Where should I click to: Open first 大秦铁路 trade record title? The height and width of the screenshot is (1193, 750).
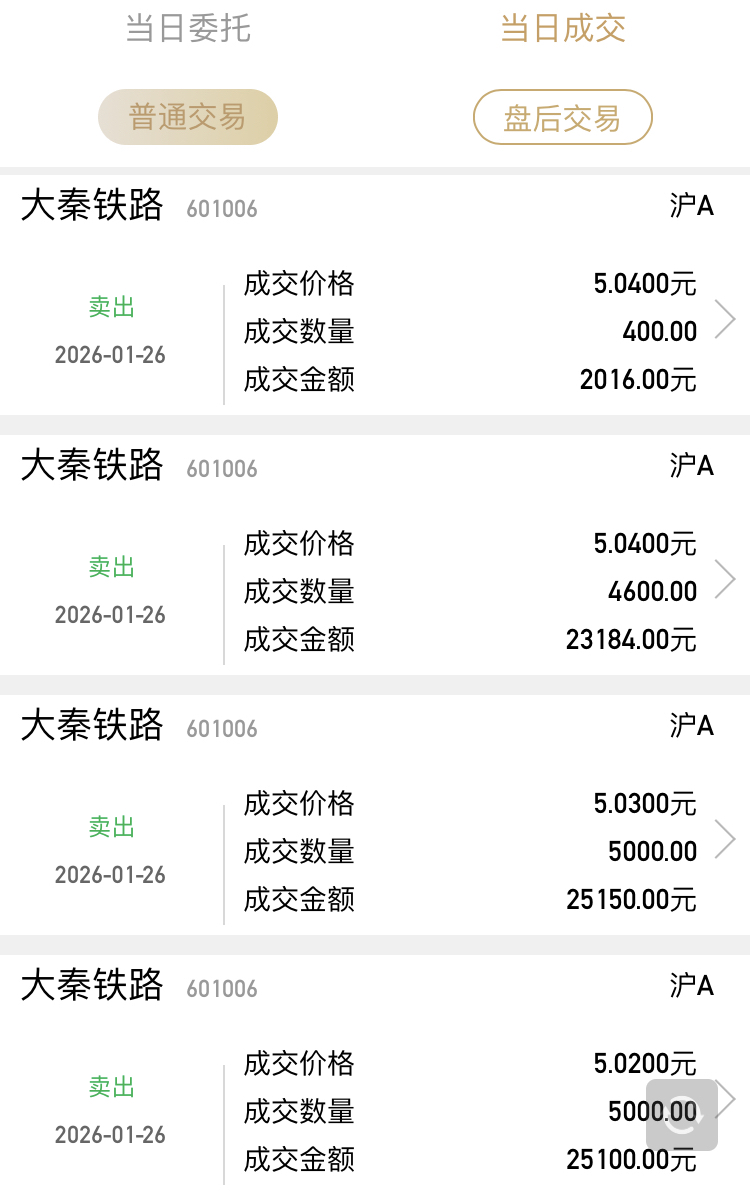(92, 205)
